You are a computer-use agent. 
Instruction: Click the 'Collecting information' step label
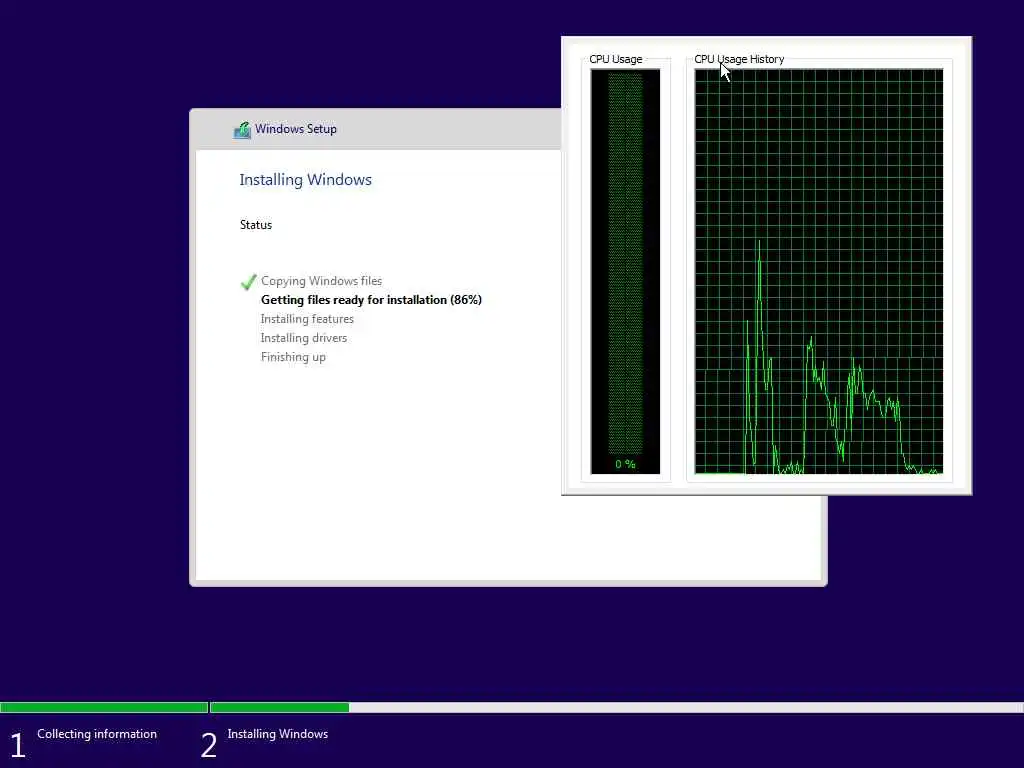tap(97, 734)
